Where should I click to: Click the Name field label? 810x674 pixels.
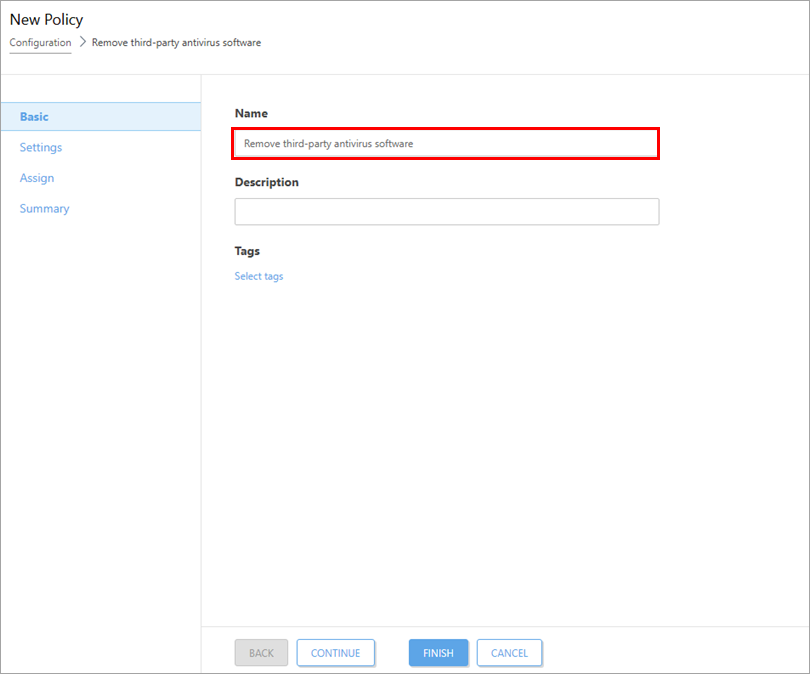(x=252, y=114)
